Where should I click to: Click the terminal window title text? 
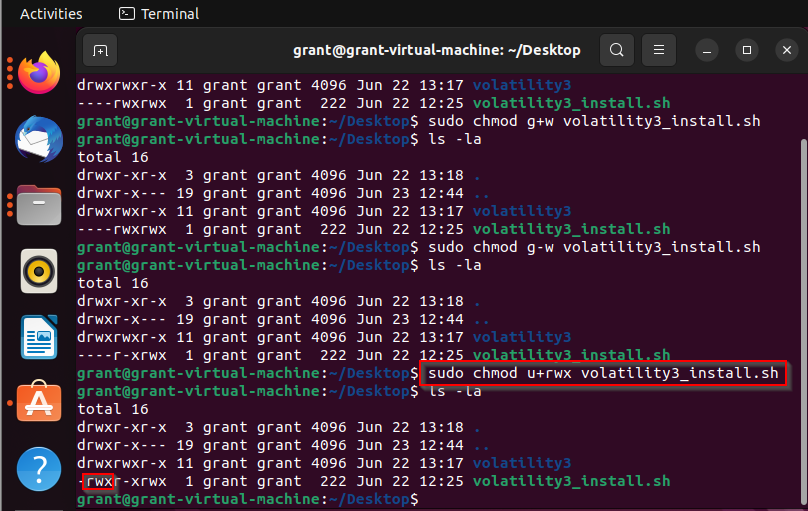pyautogui.click(x=436, y=50)
